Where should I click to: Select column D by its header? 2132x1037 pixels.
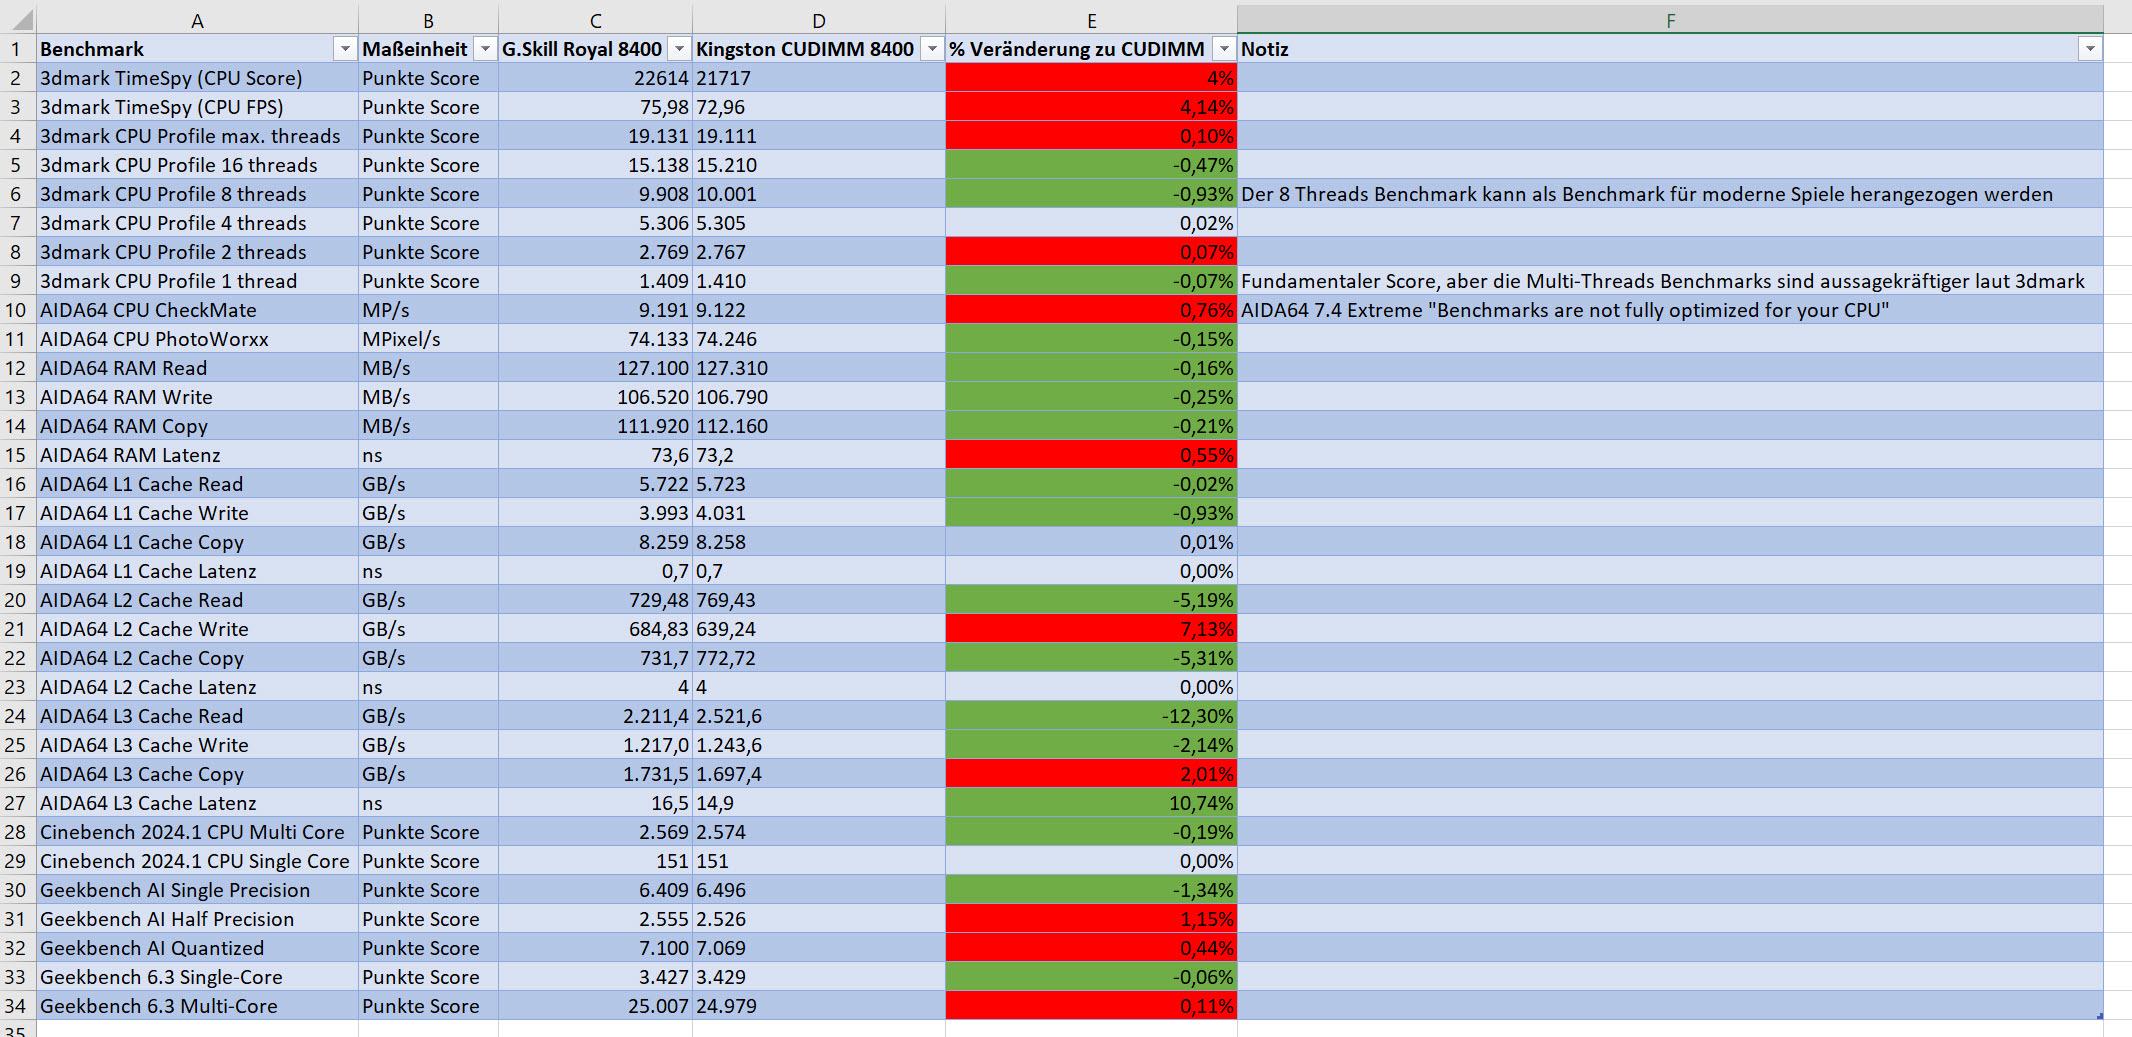(819, 20)
